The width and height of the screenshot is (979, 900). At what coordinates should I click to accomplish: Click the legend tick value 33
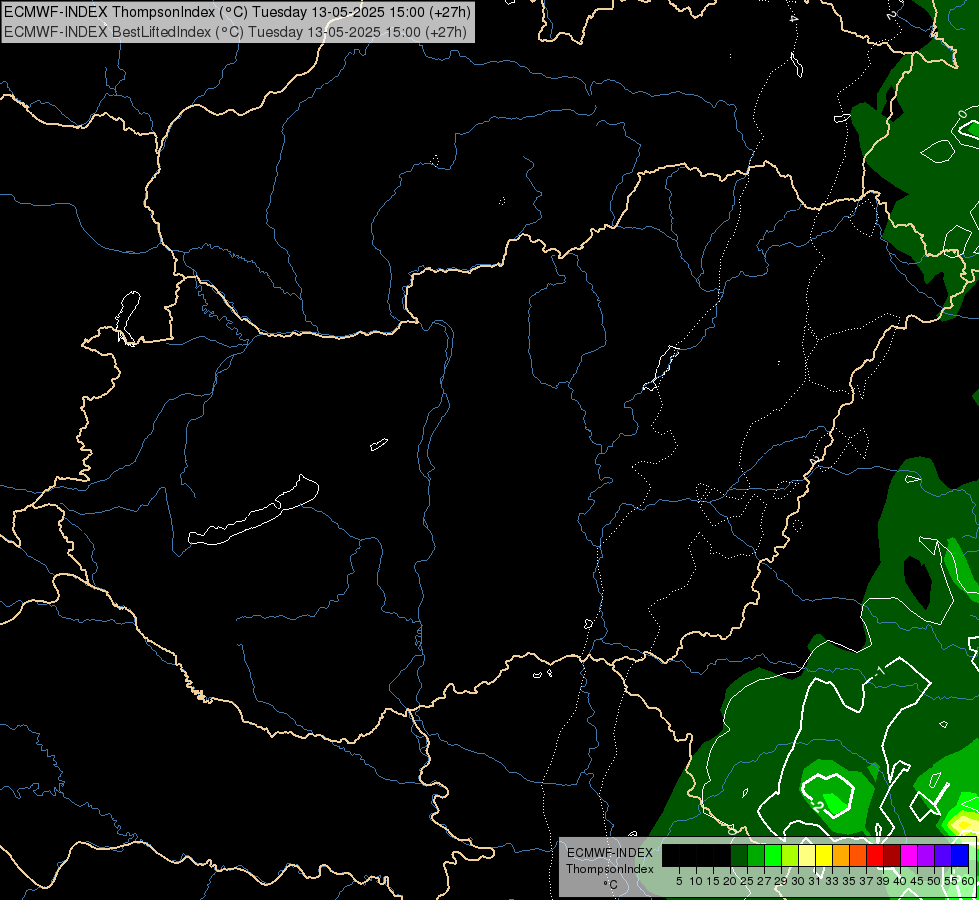[832, 881]
